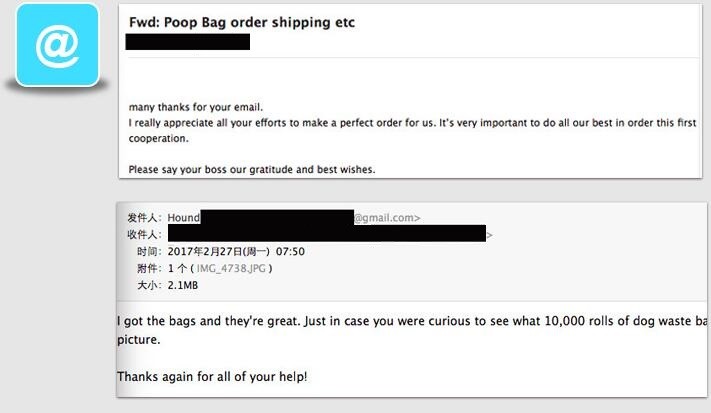Image resolution: width=711 pixels, height=413 pixels.
Task: Click the 2.1MB size value
Action: click(185, 285)
